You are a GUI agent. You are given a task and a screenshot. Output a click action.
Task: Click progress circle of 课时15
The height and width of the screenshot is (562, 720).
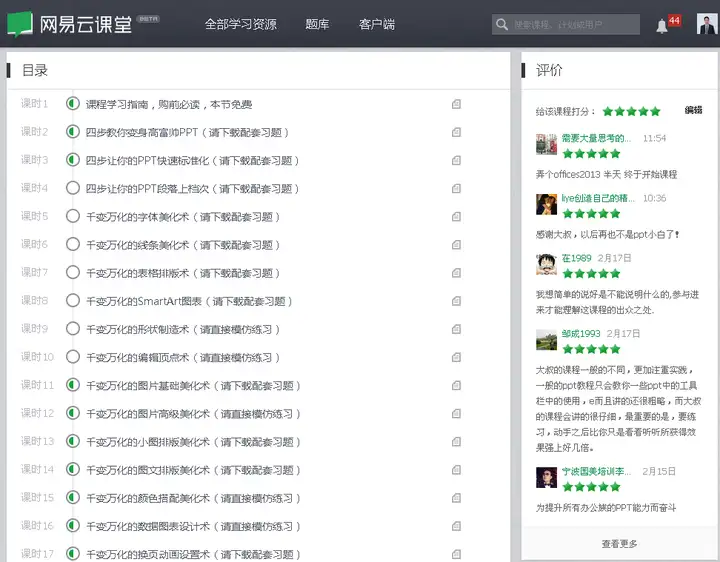point(73,497)
